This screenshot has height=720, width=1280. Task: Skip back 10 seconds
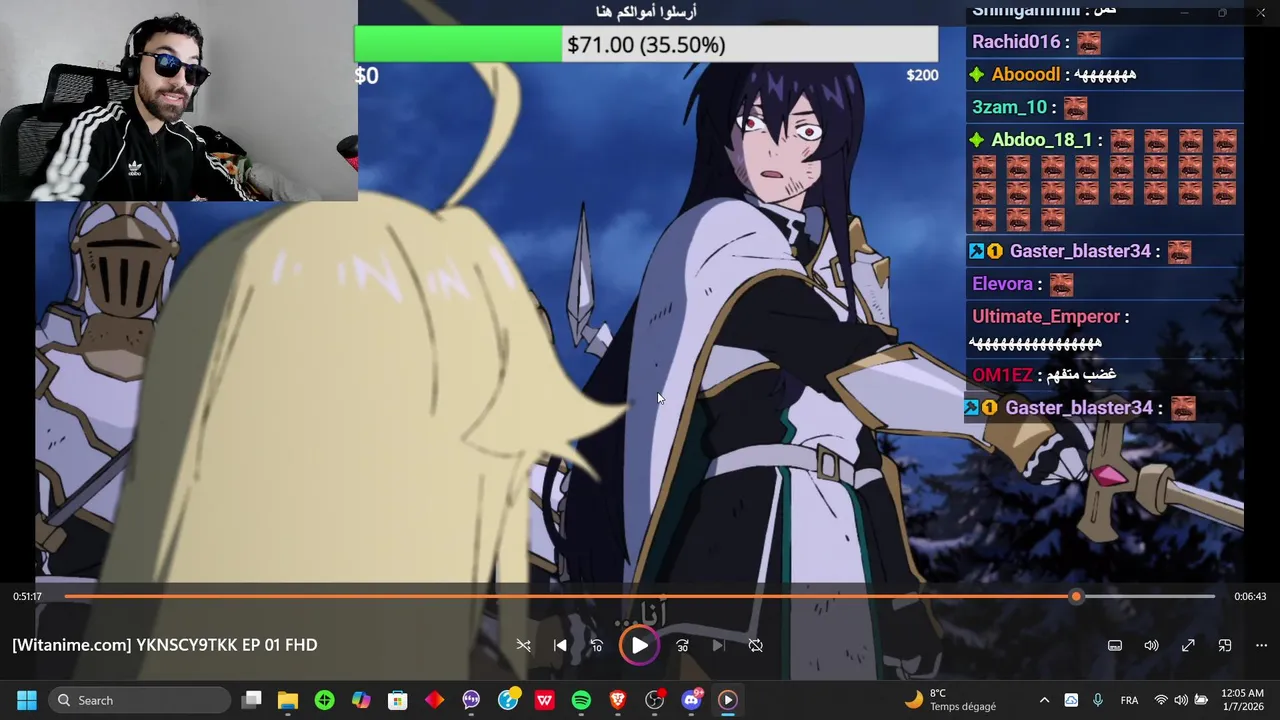(597, 646)
